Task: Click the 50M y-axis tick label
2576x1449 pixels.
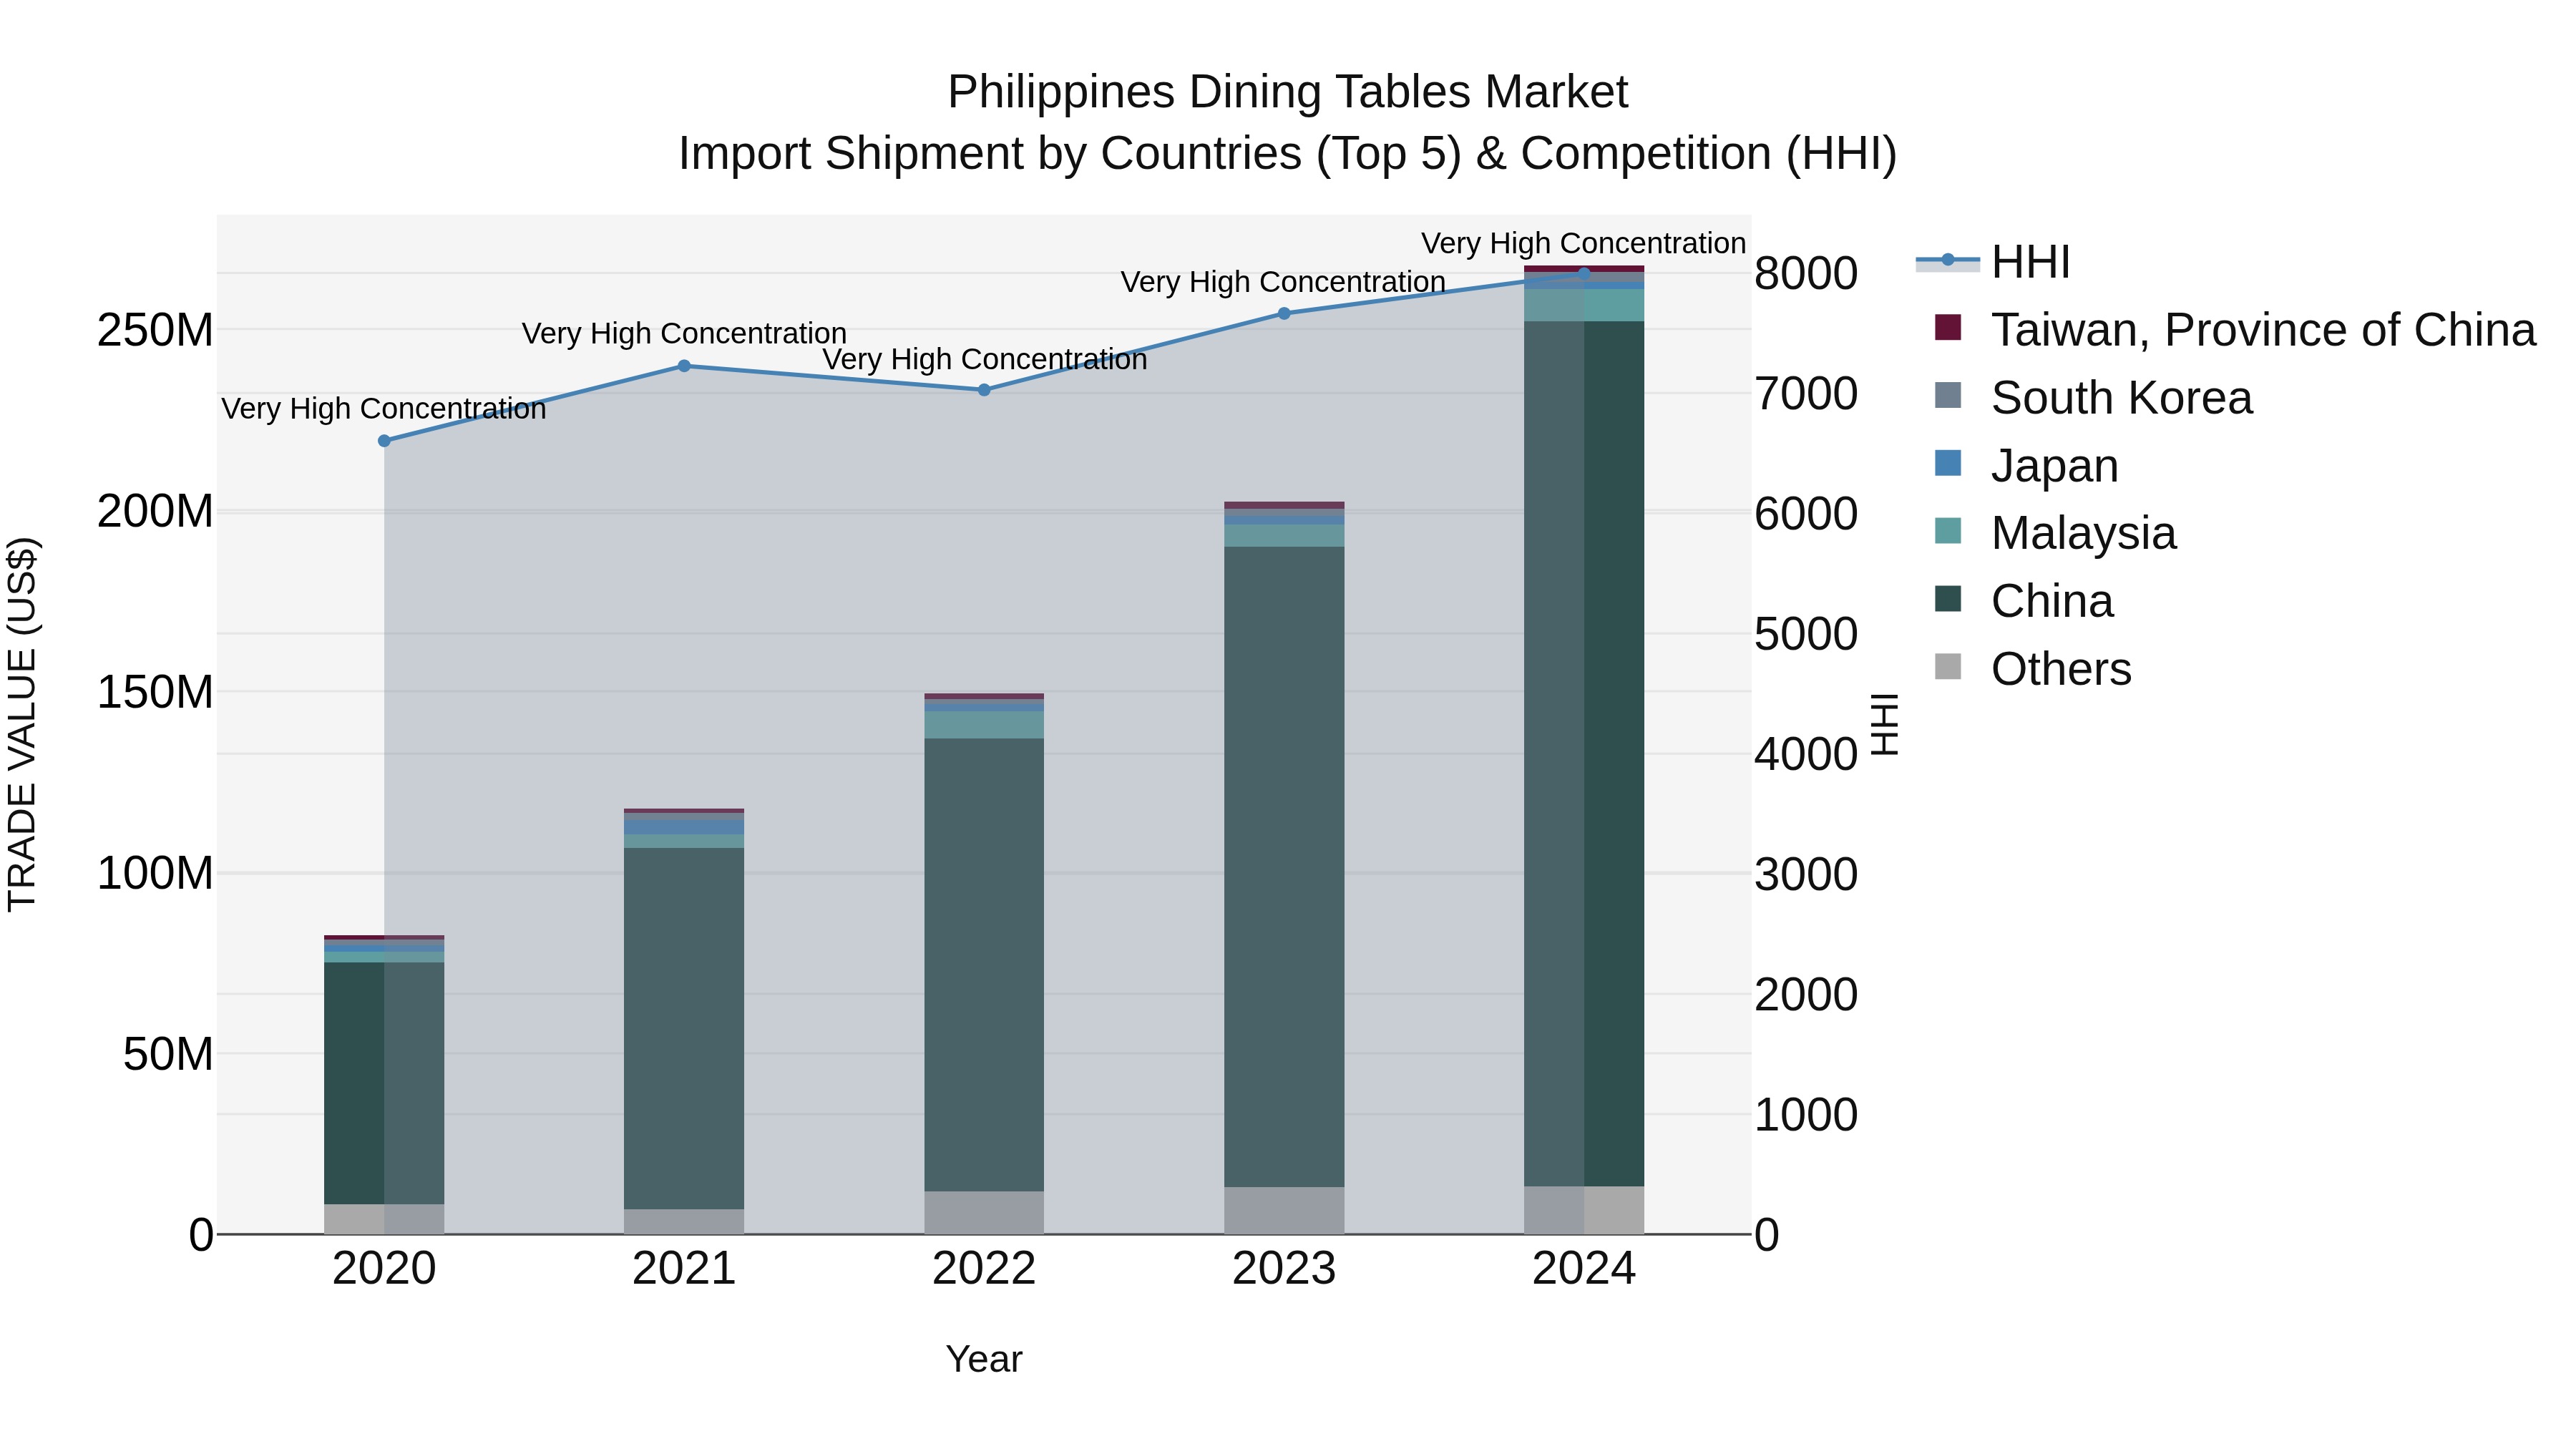Action: (168, 1054)
